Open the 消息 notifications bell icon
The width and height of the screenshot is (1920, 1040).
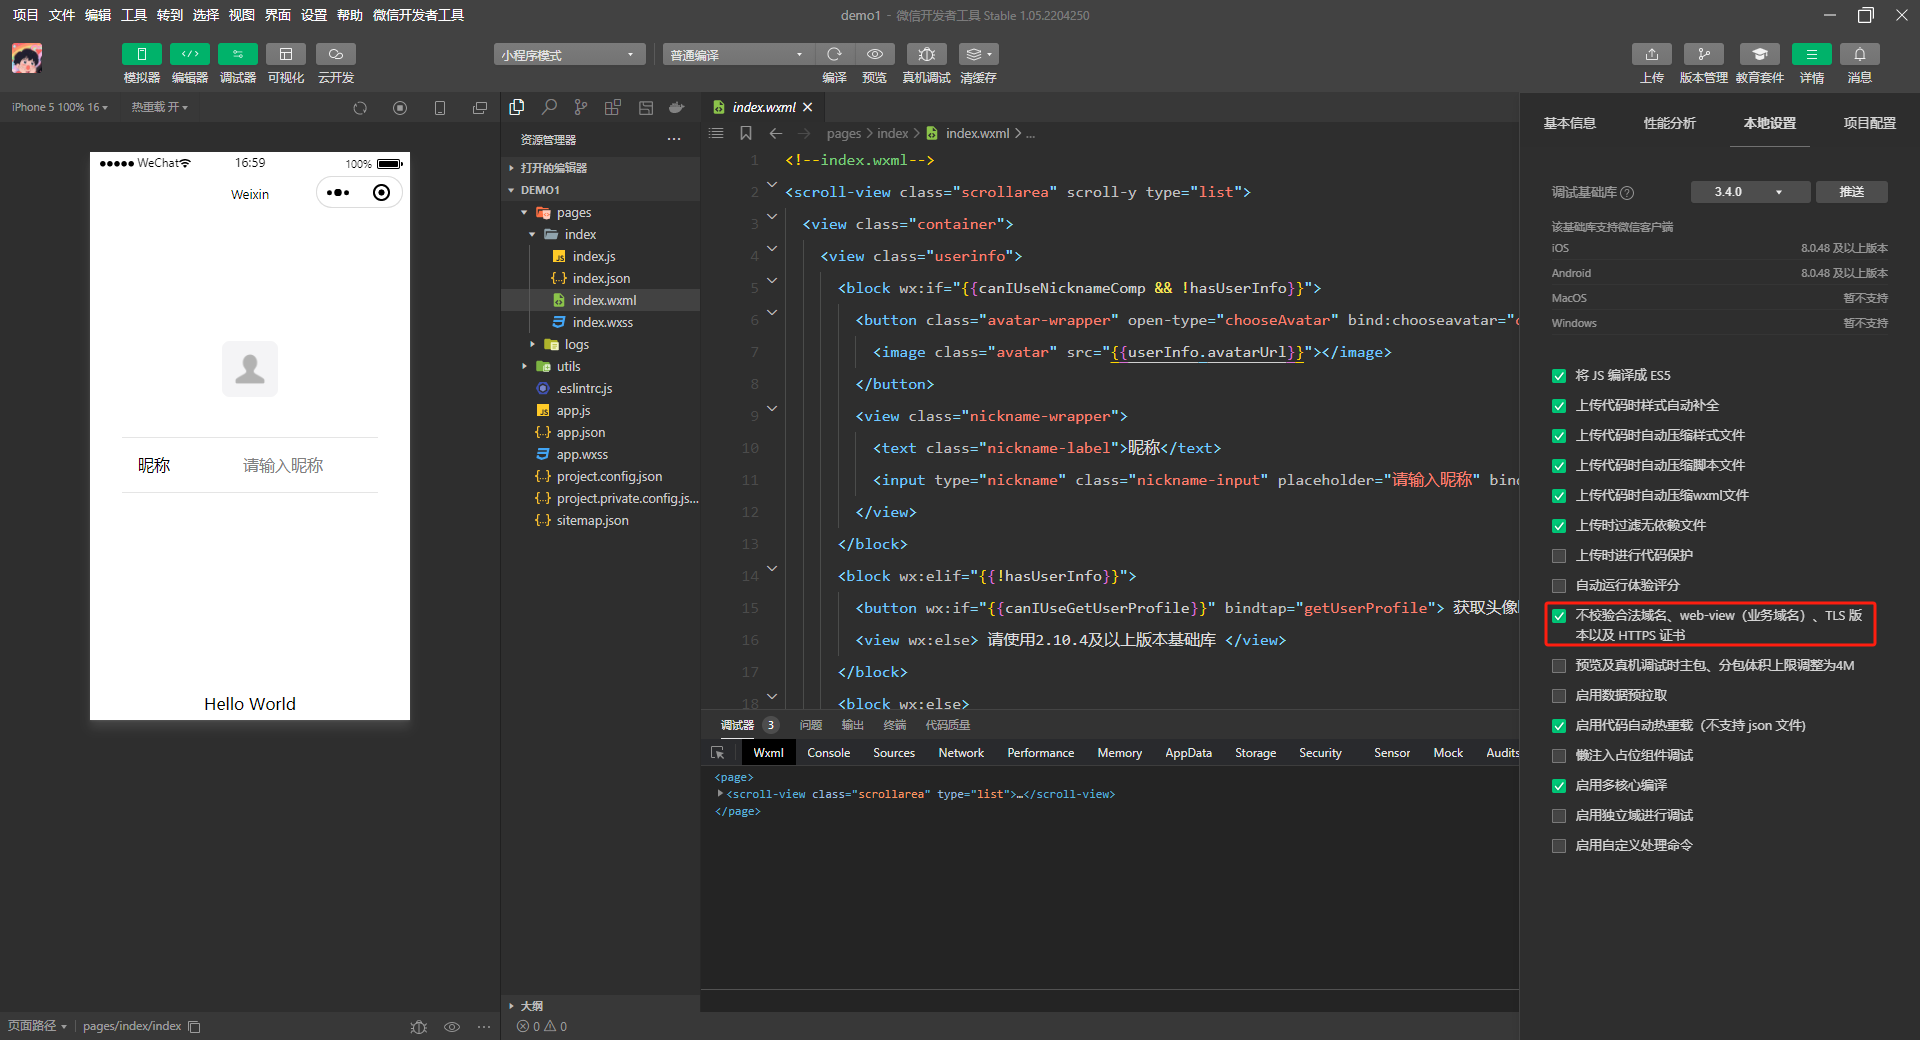click(1859, 54)
